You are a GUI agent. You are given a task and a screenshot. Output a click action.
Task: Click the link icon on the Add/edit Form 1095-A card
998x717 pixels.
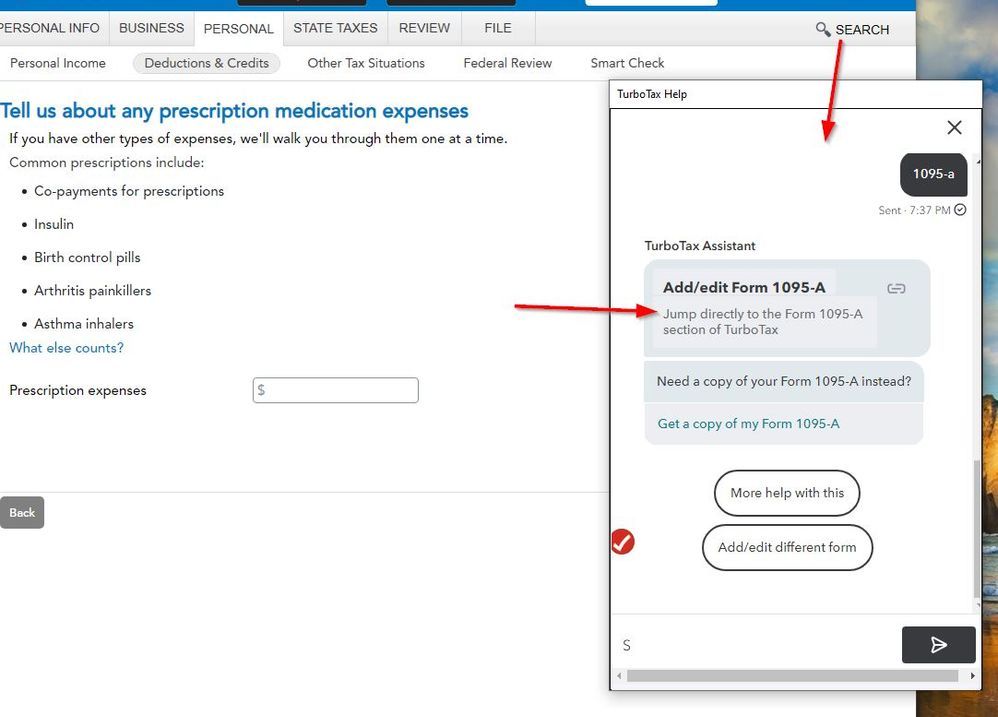[896, 289]
